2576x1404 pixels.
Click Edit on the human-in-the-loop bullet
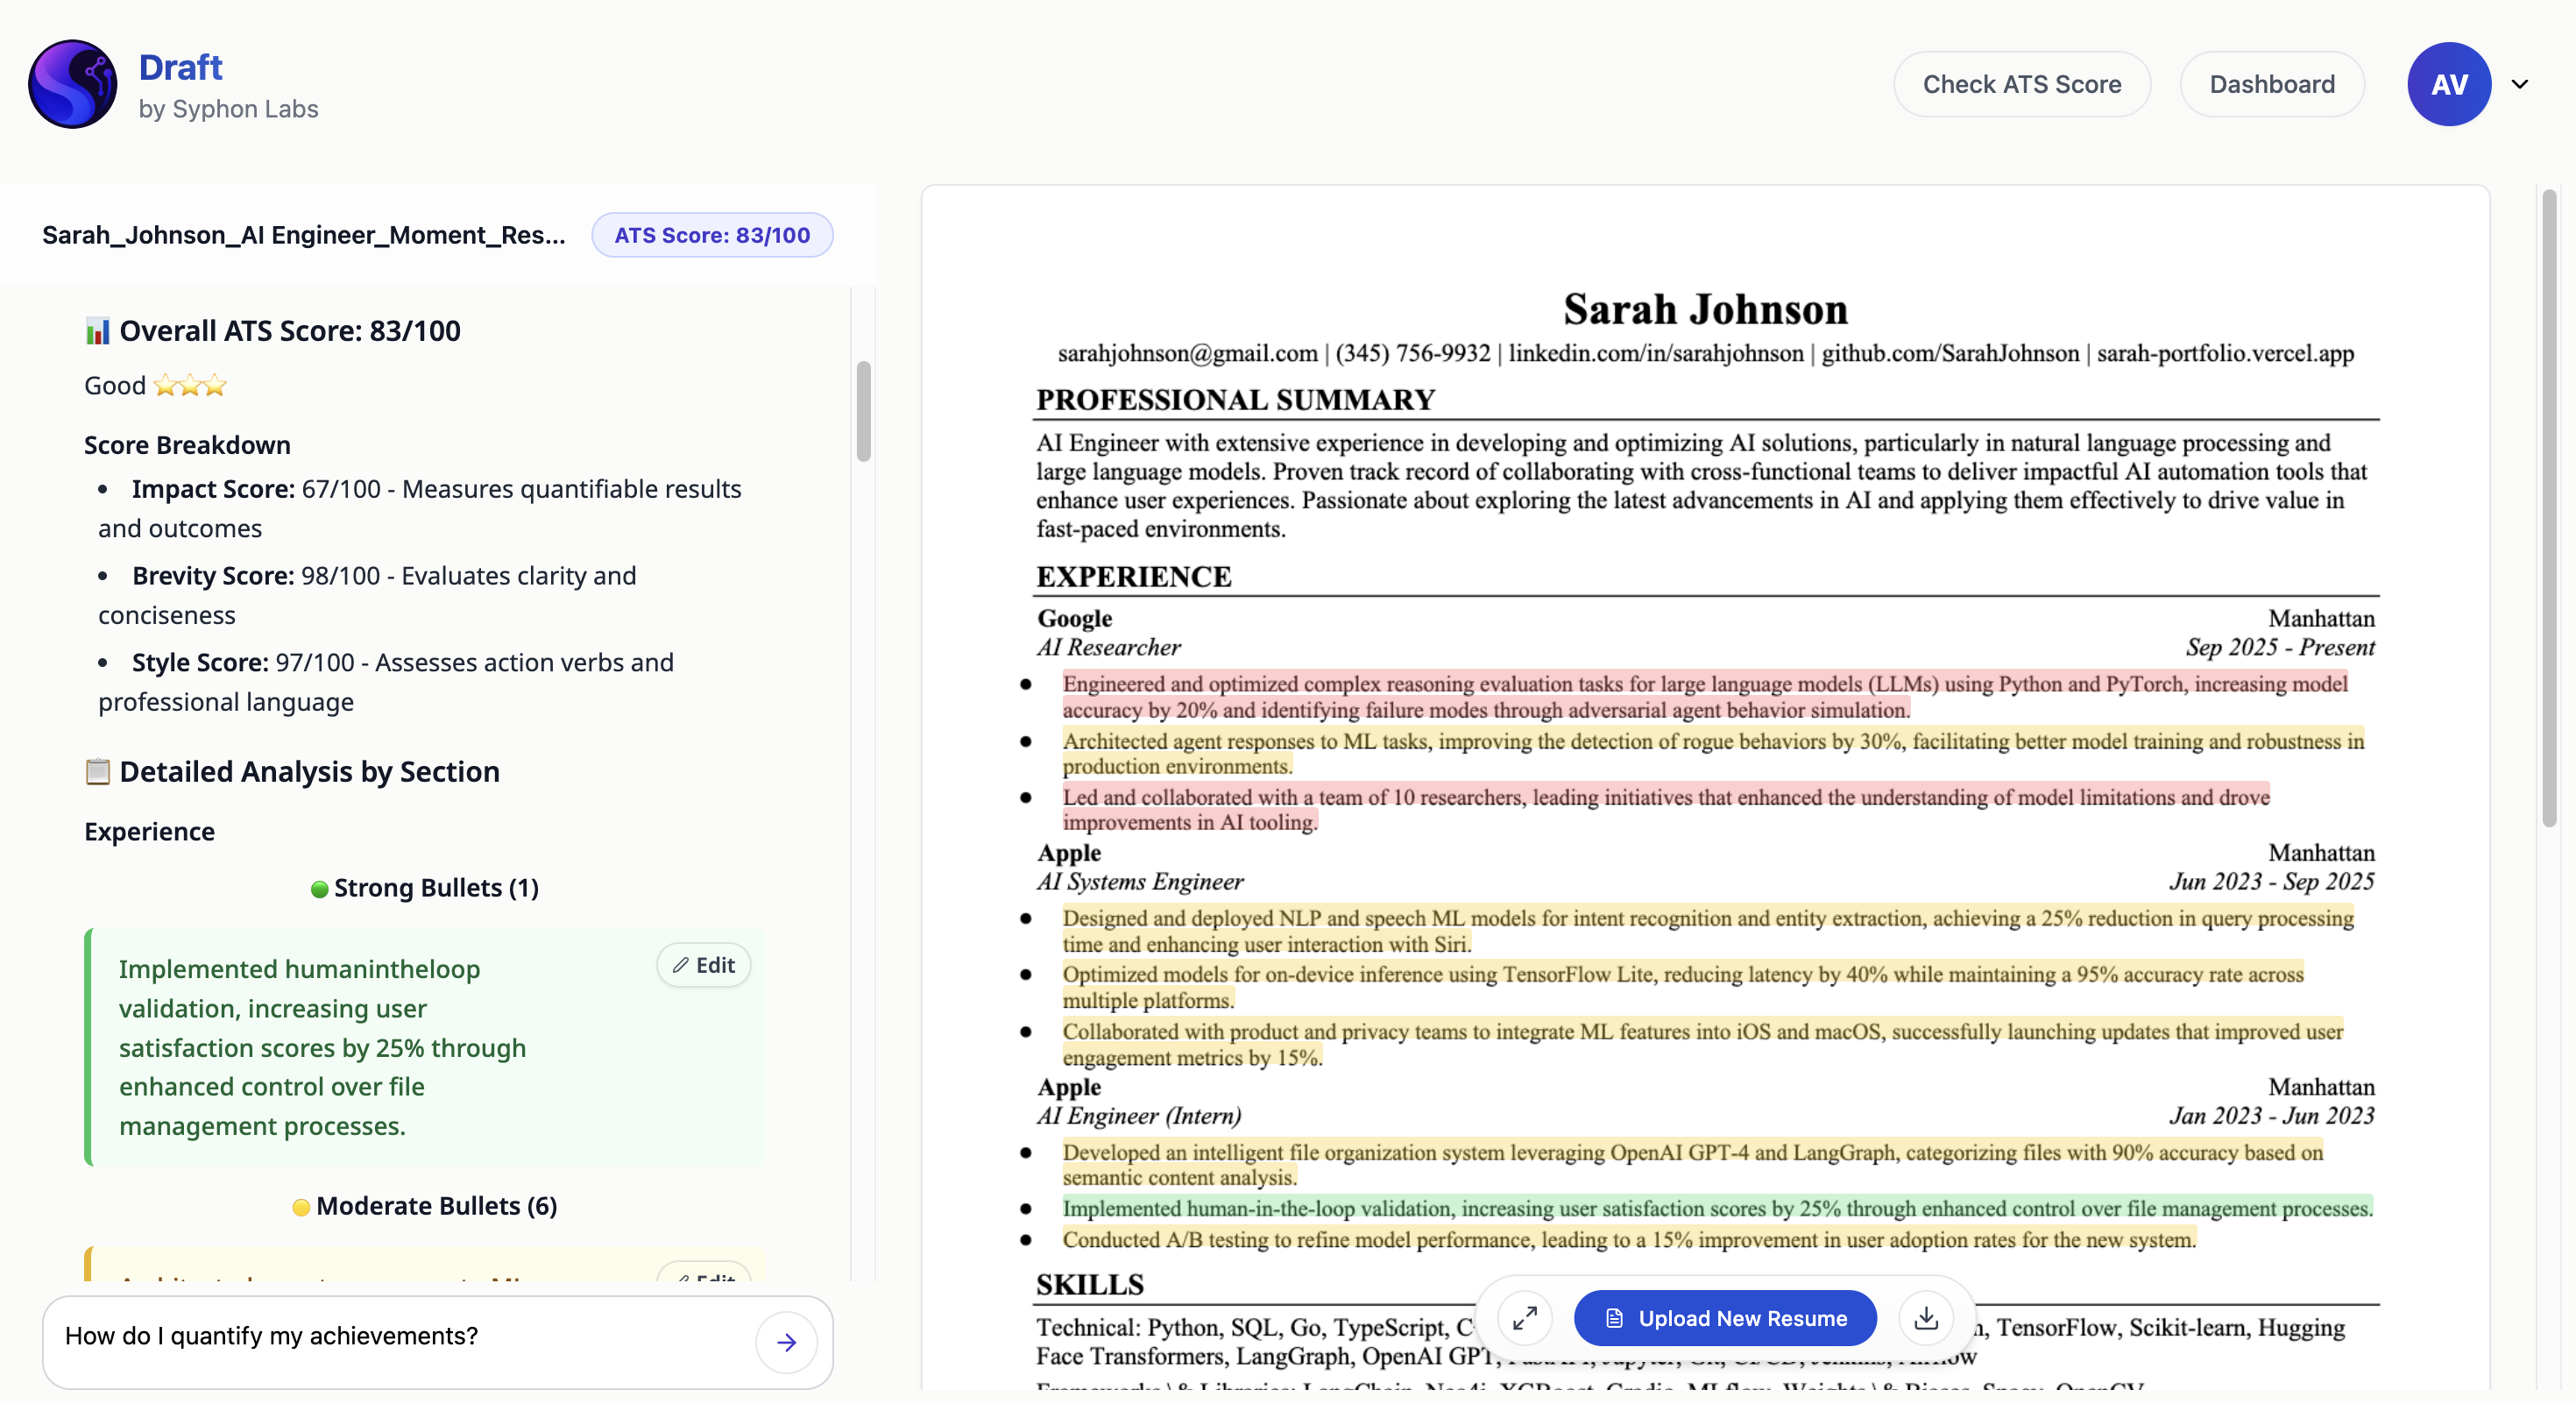703,965
